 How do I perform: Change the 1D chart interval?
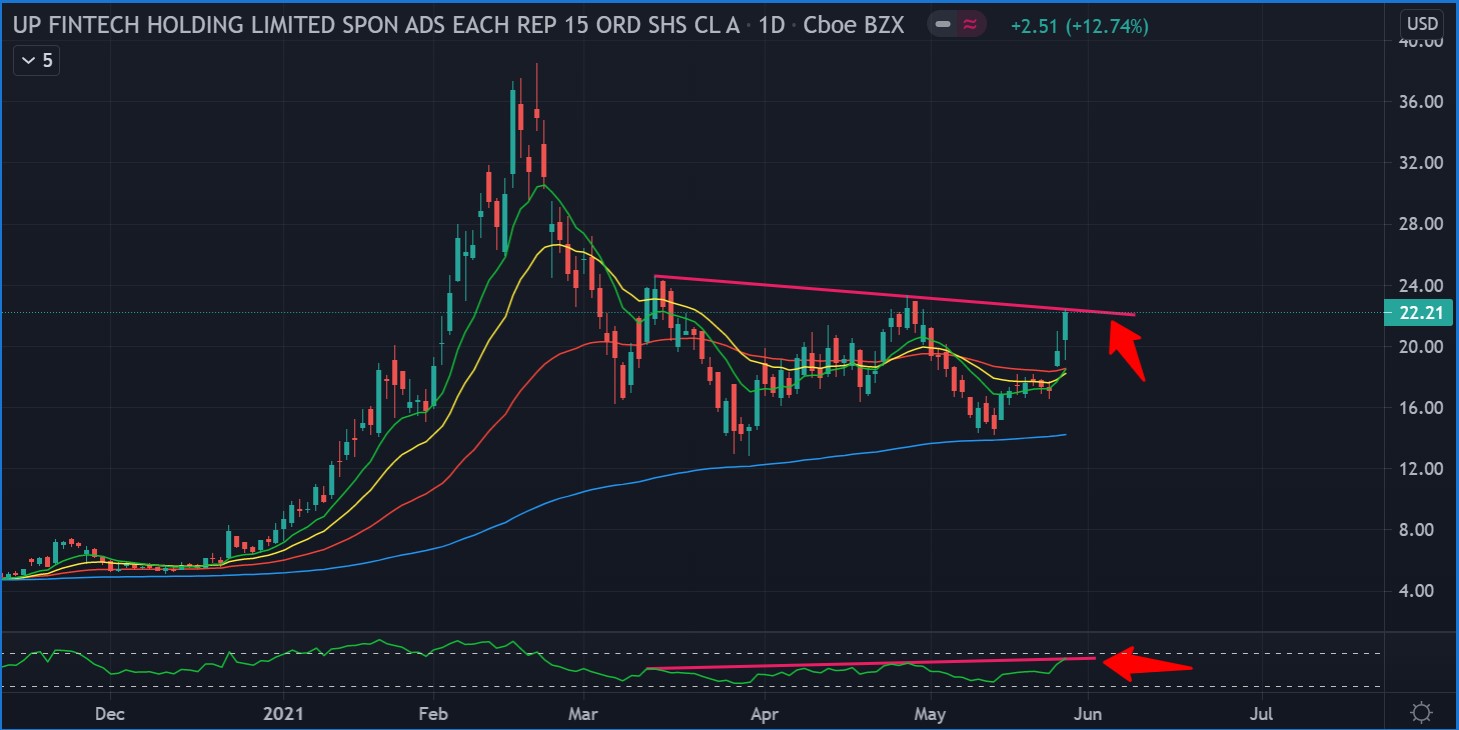771,25
